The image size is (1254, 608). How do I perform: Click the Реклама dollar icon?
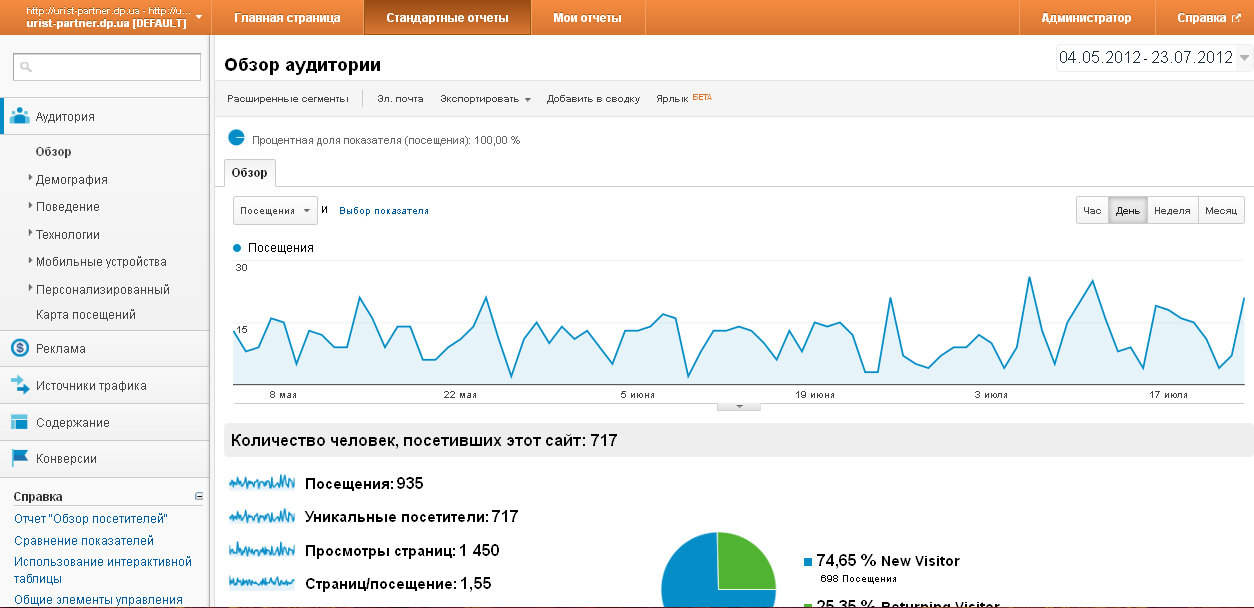coord(19,348)
